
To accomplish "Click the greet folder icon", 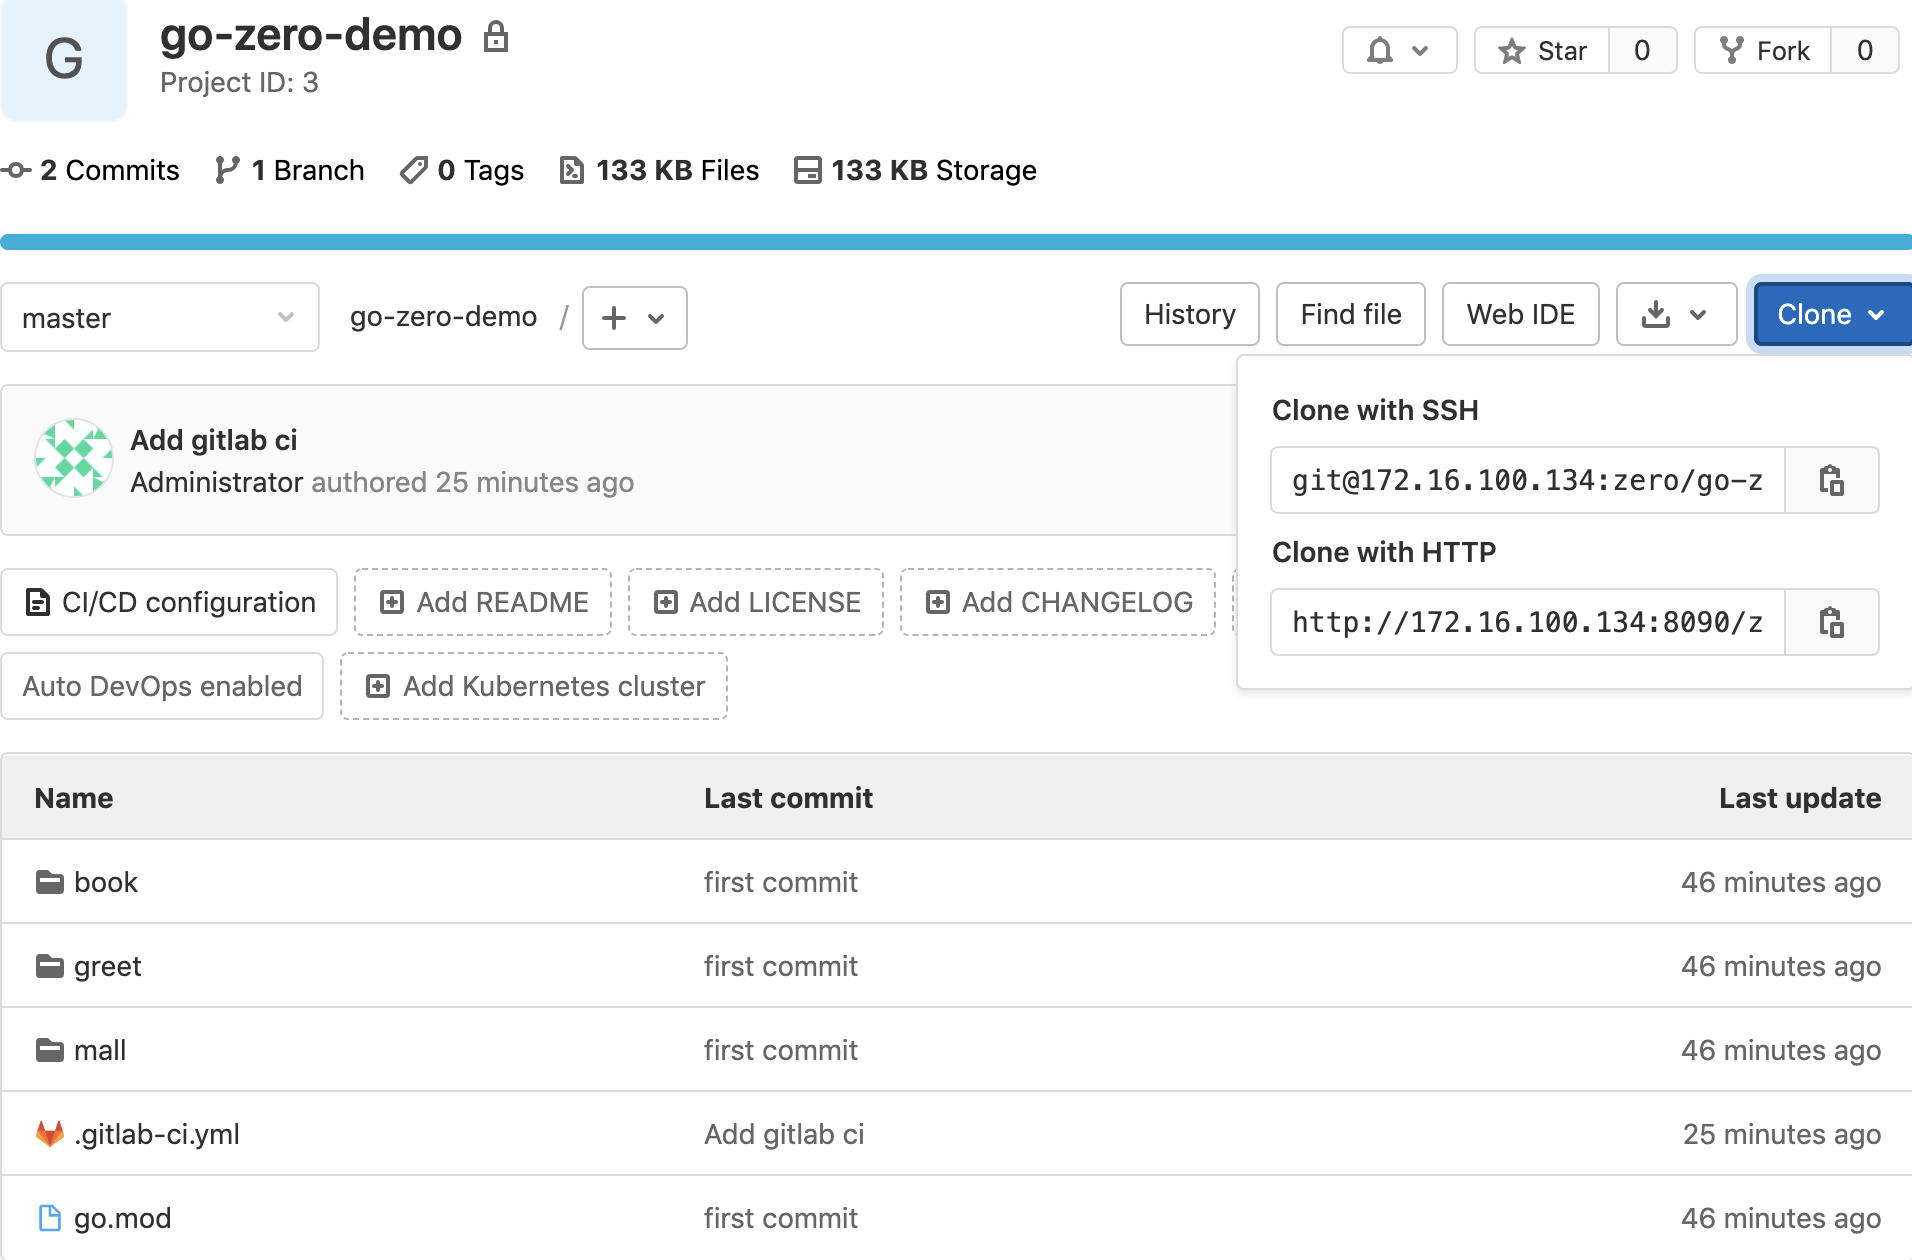I will (x=50, y=966).
